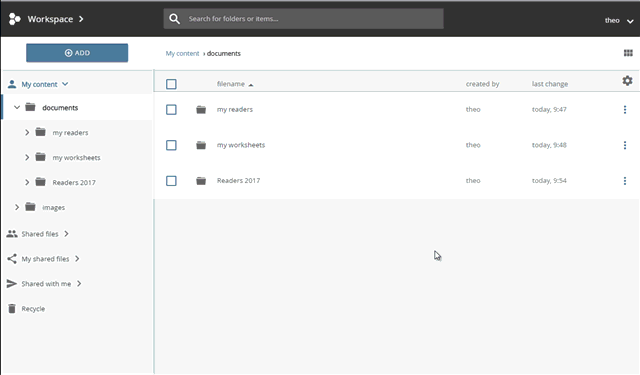Click 'today, 9:54' last change cell
This screenshot has height=375, width=640.
click(549, 180)
